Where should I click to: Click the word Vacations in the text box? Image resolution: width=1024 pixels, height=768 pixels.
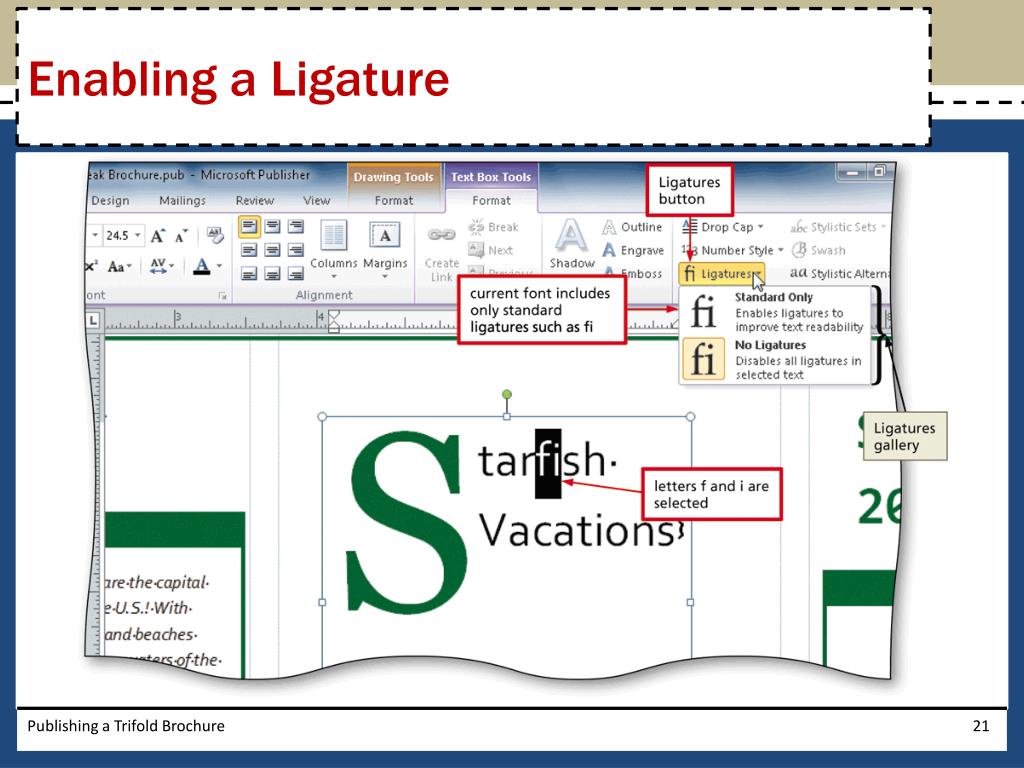click(x=576, y=530)
